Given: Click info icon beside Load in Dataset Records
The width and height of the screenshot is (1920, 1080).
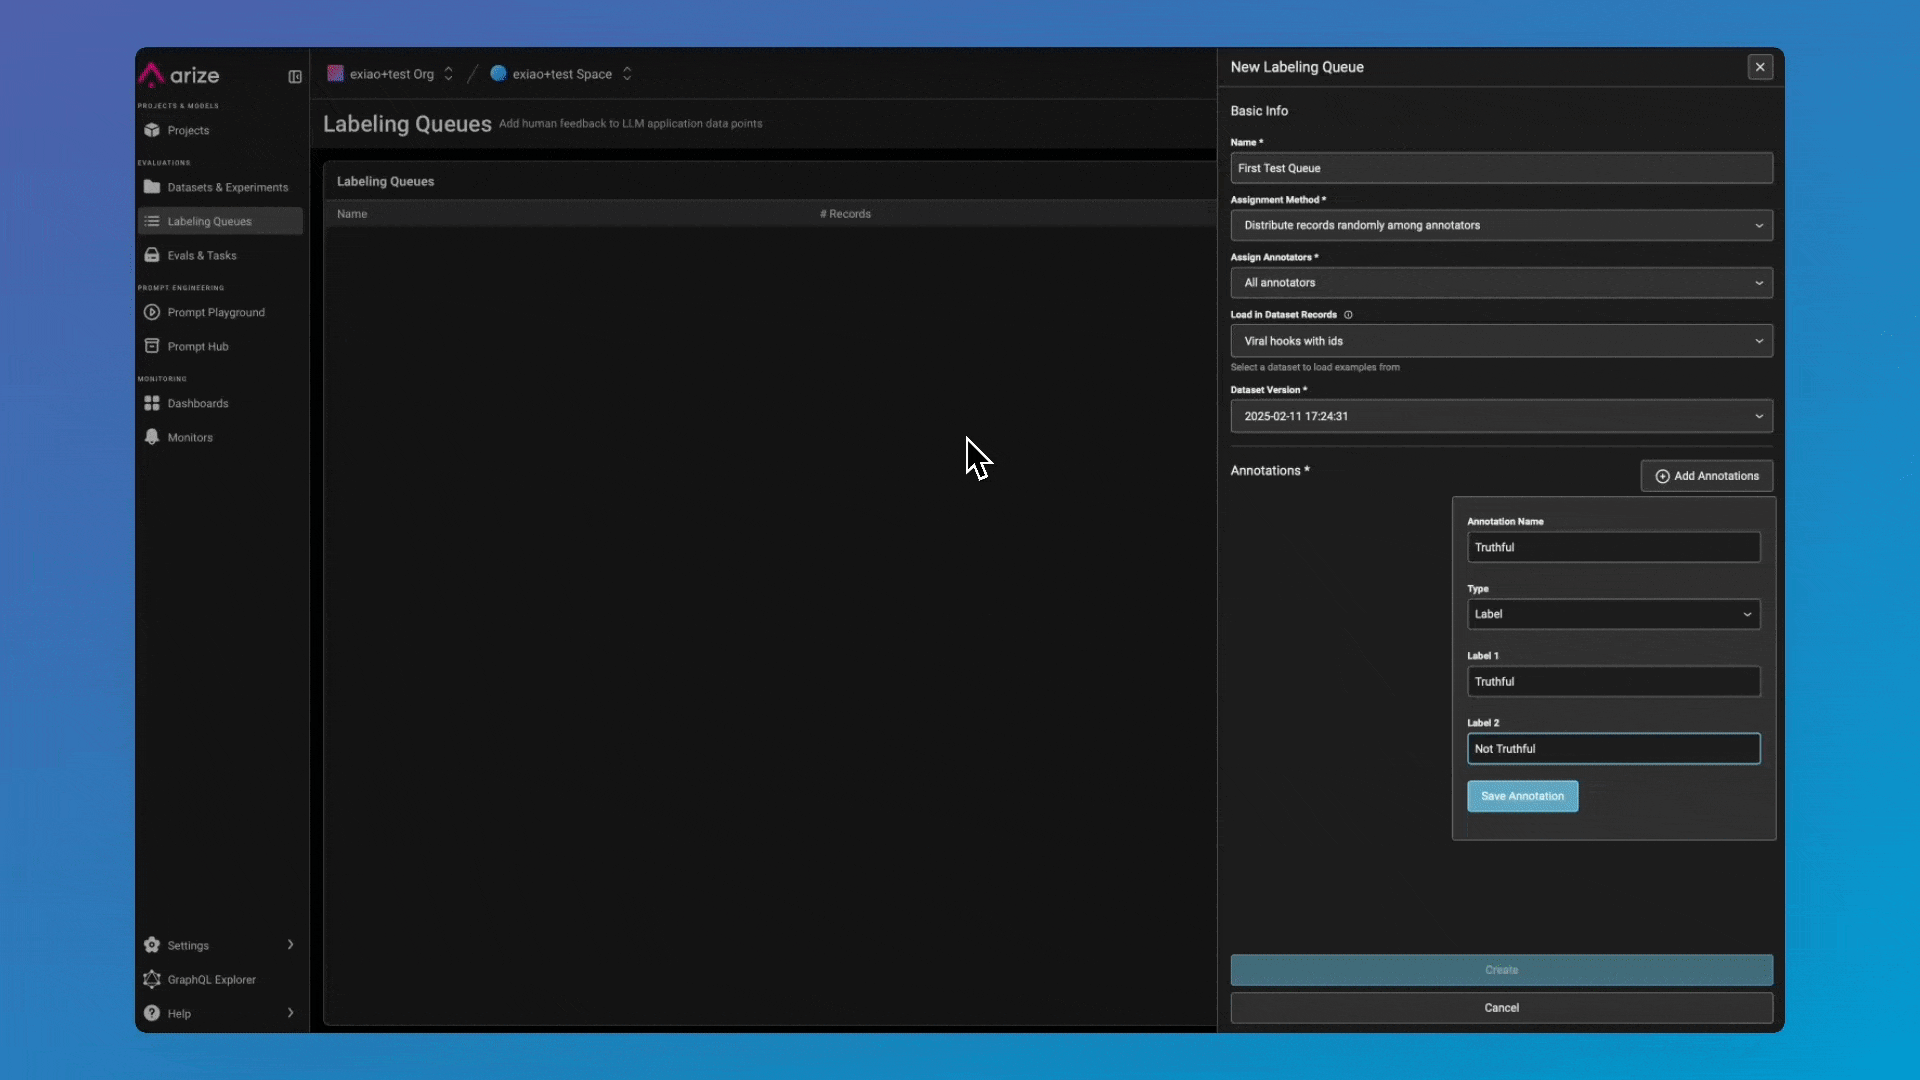Looking at the screenshot, I should point(1348,315).
